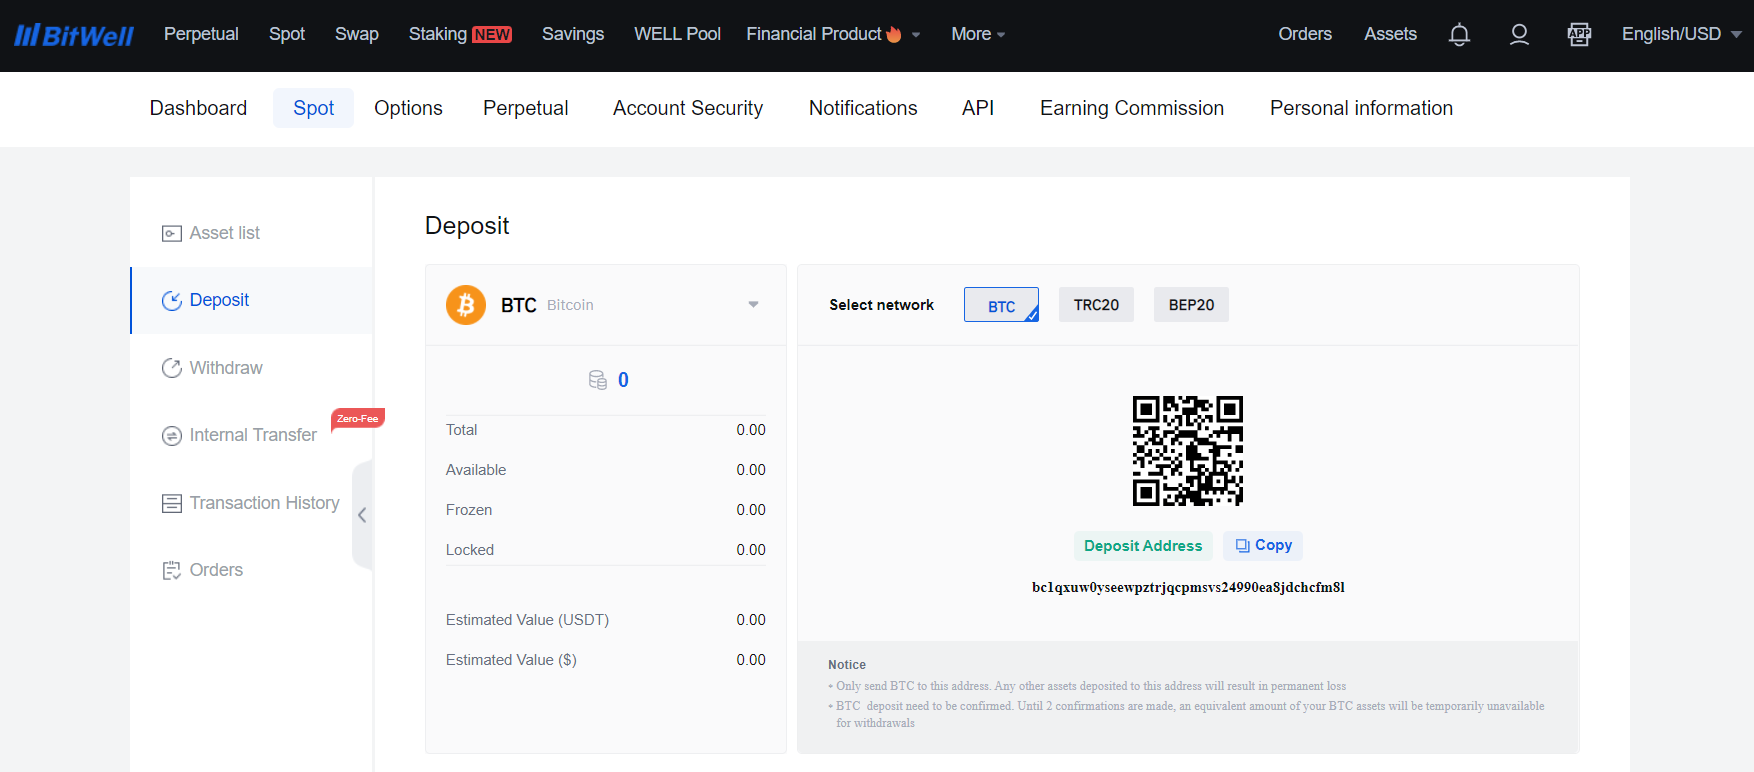This screenshot has width=1754, height=772.
Task: Expand the Financial Product dropdown arrow
Action: [916, 35]
